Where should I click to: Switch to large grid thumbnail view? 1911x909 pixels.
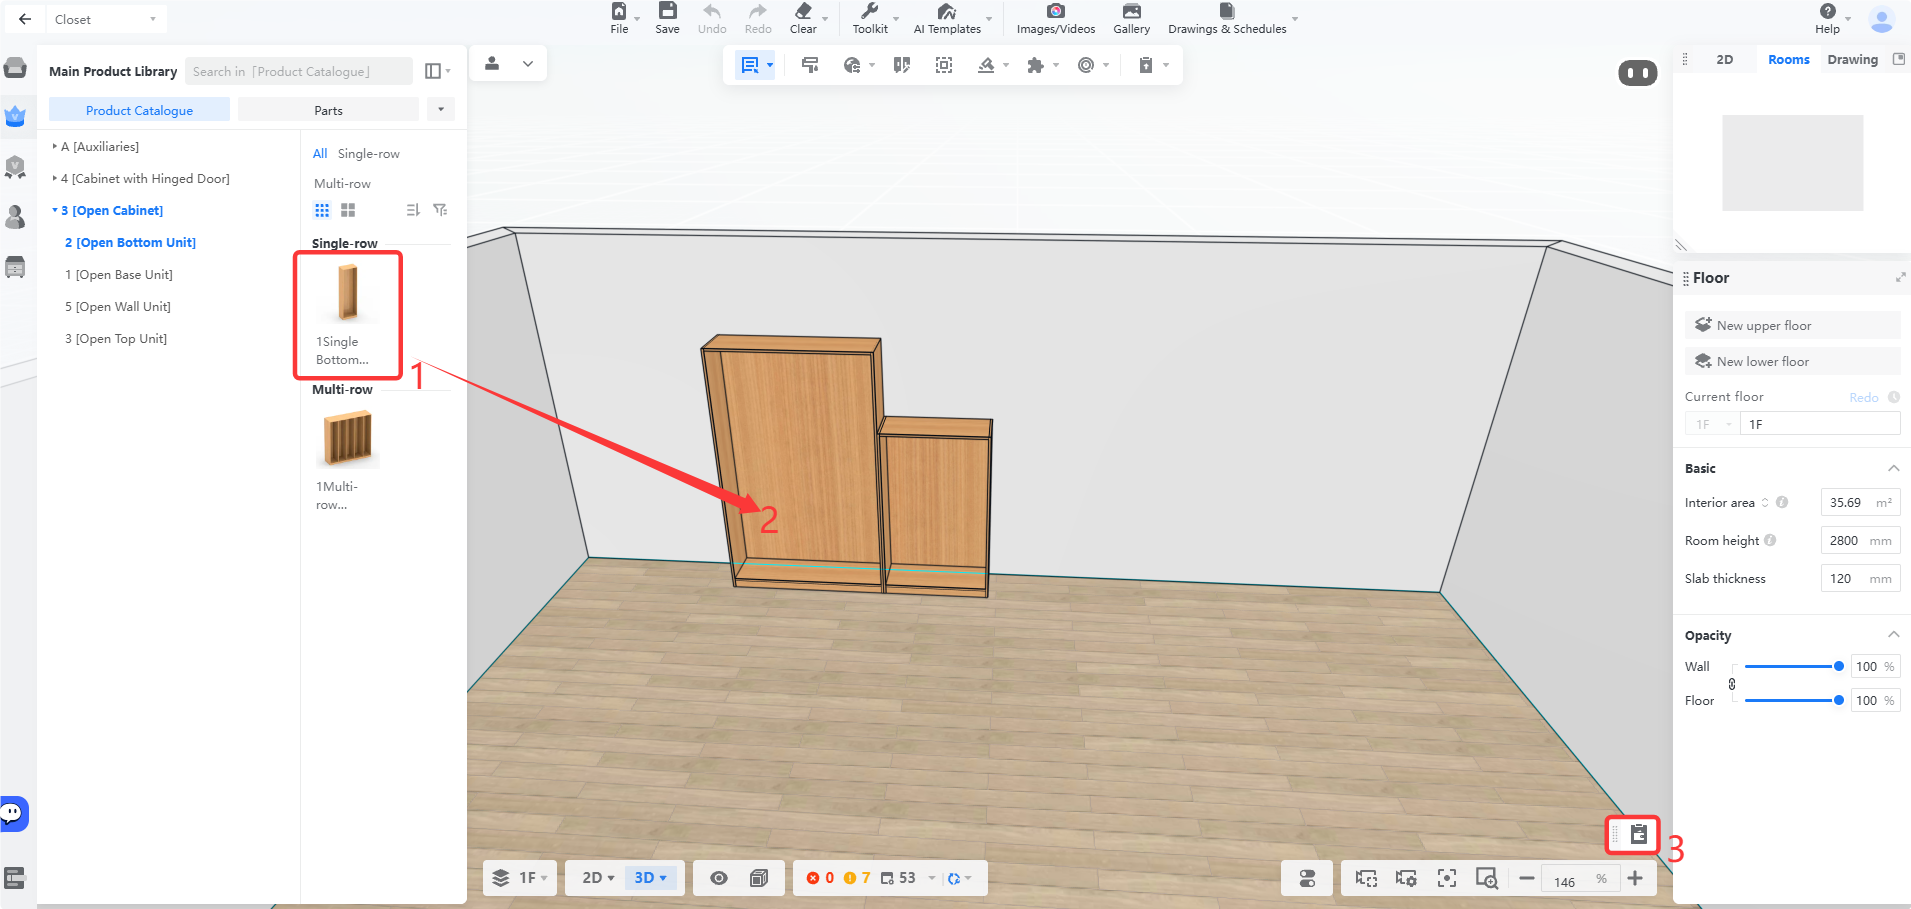[x=348, y=210]
